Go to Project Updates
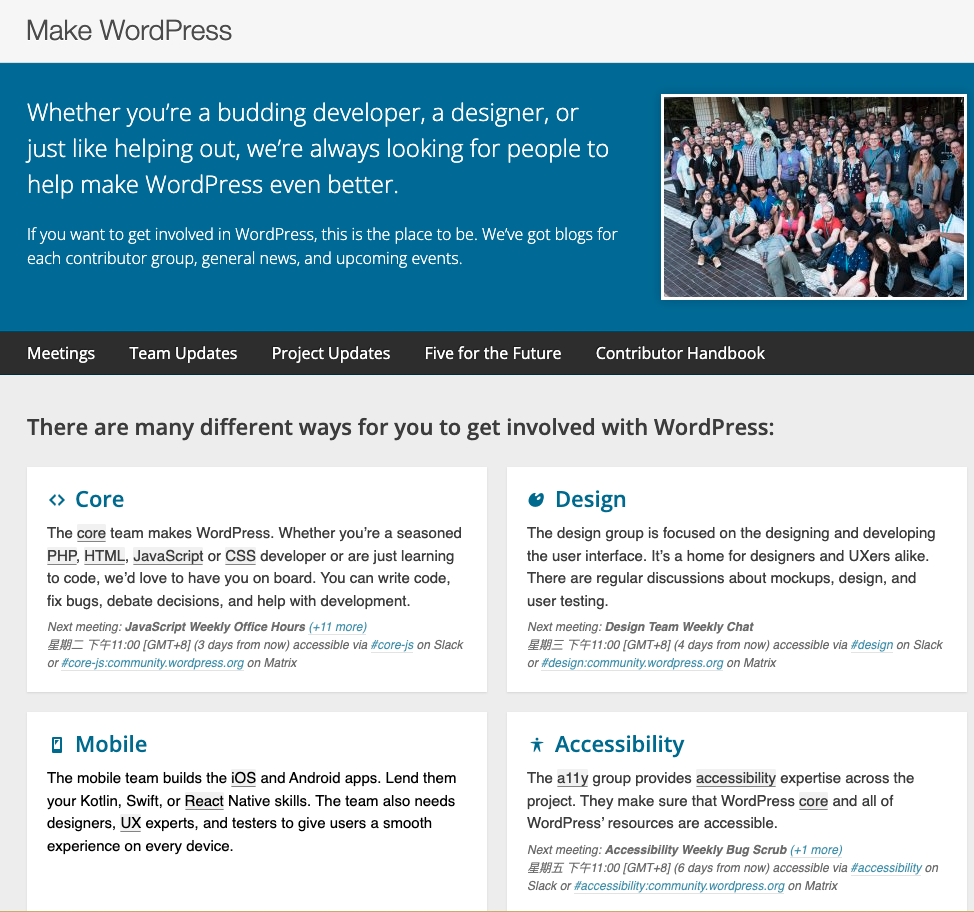 pyautogui.click(x=330, y=353)
